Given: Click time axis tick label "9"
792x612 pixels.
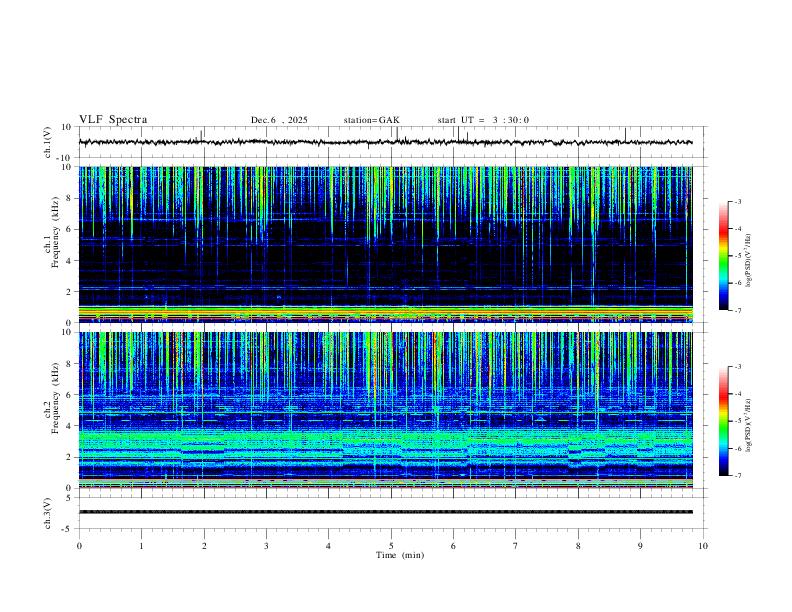Looking at the screenshot, I should click(x=640, y=546).
